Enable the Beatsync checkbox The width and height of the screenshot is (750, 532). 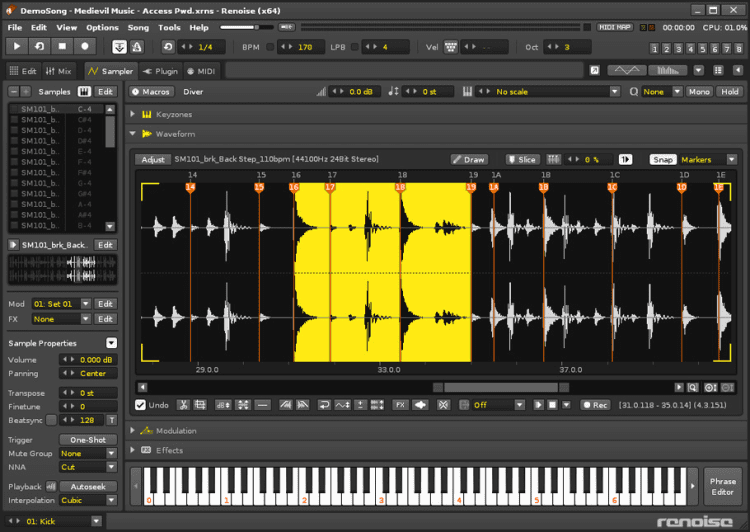click(x=51, y=420)
